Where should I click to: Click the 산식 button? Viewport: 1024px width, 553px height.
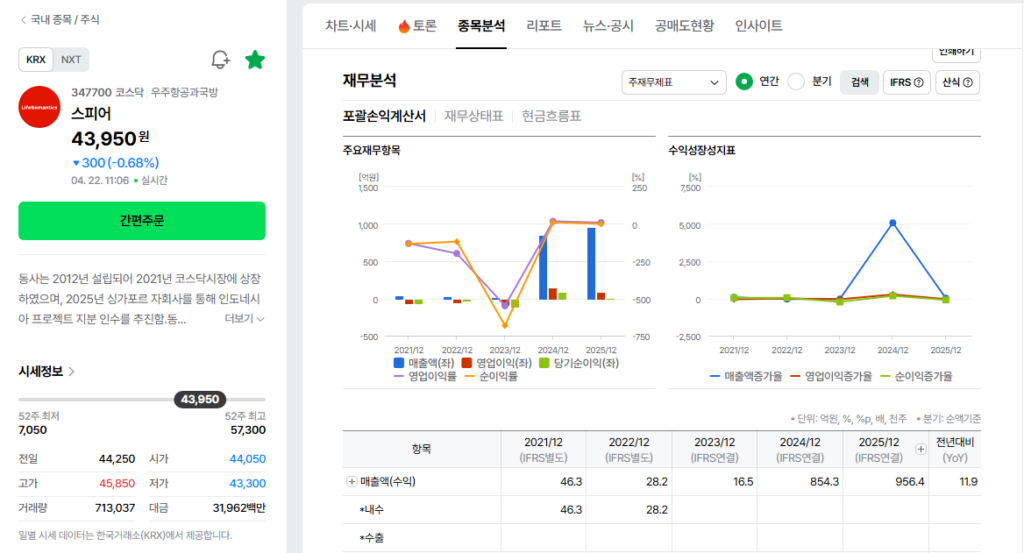coord(957,82)
